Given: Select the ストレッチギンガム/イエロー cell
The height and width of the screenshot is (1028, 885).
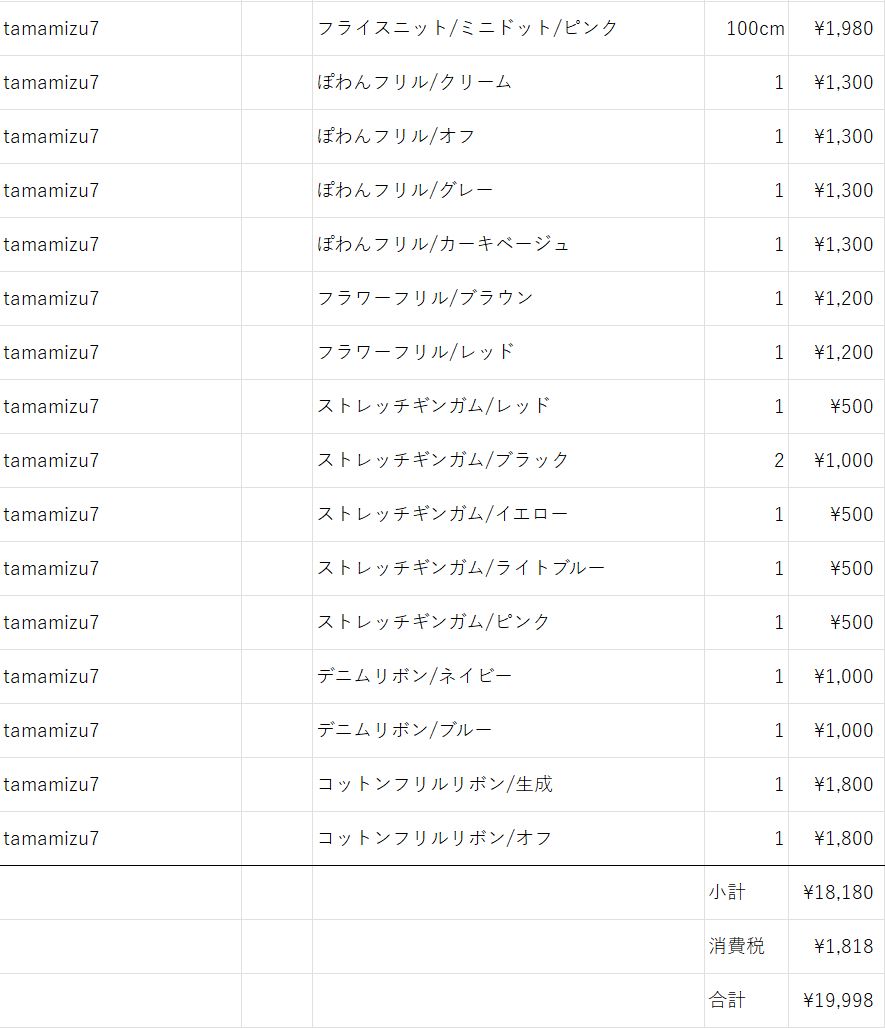Looking at the screenshot, I should pyautogui.click(x=508, y=515).
